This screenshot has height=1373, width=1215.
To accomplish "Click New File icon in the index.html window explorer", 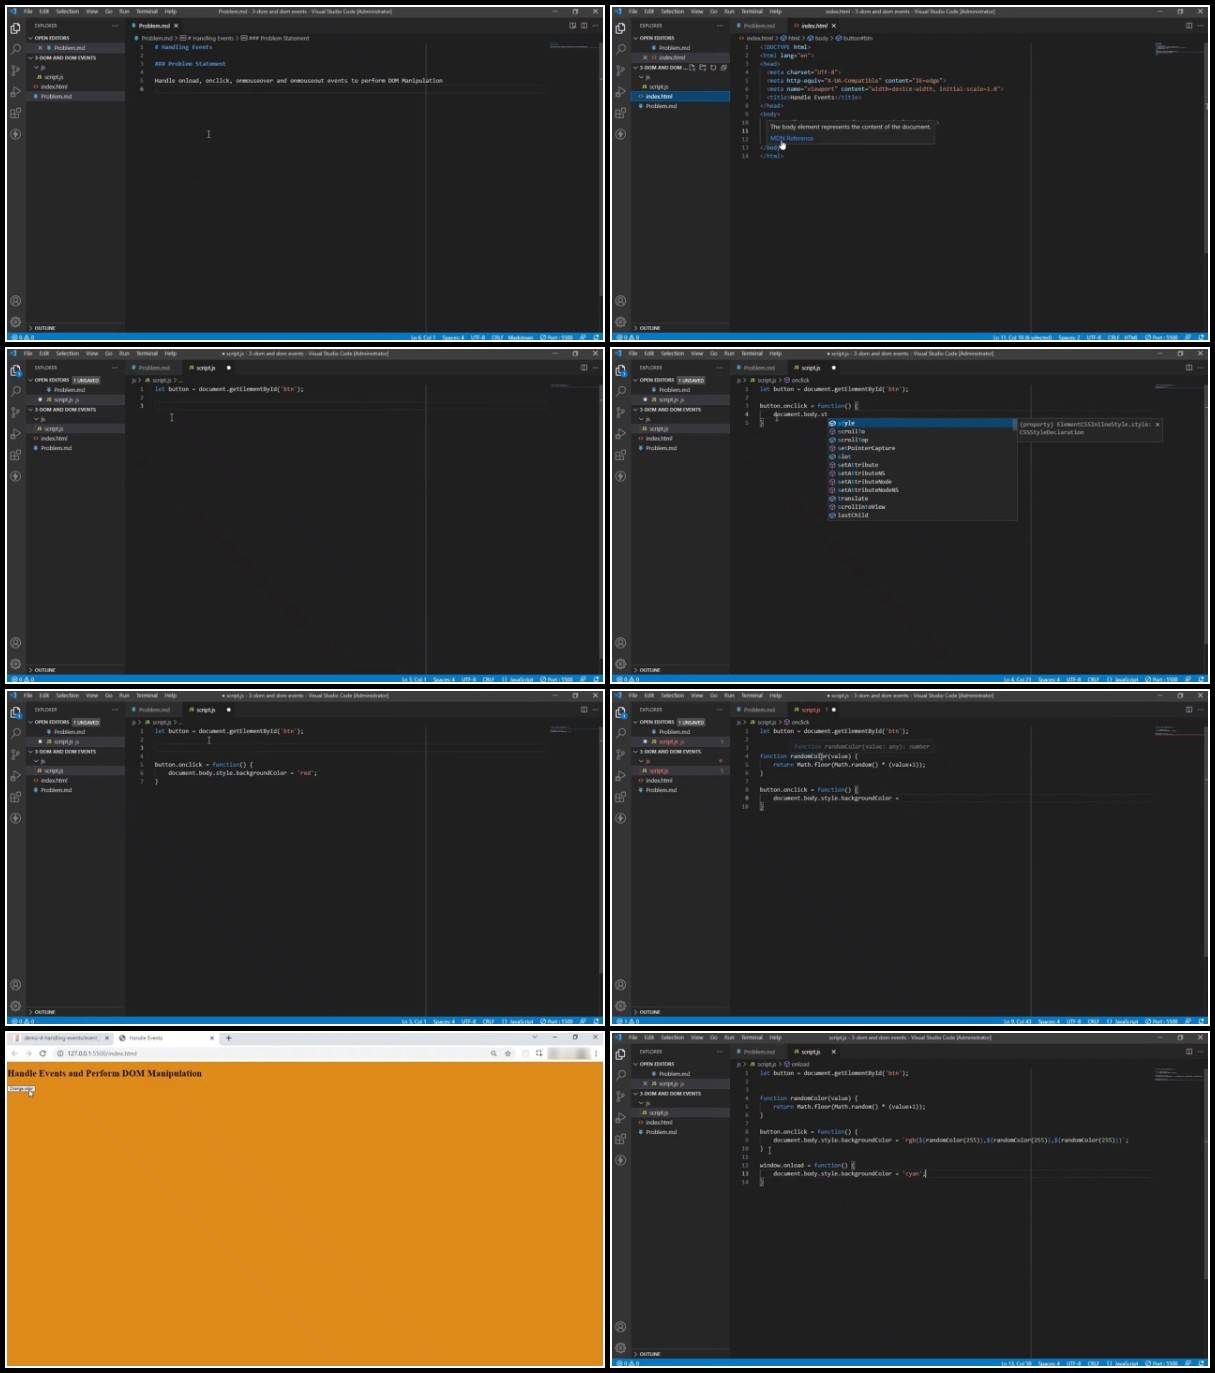I will [691, 67].
